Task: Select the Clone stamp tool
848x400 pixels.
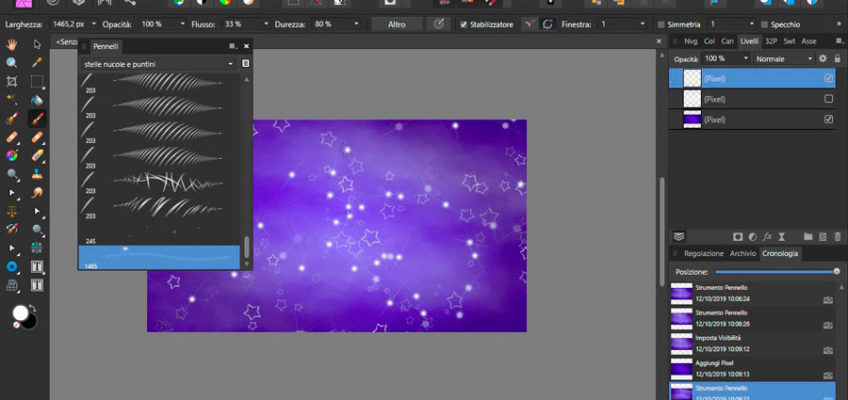Action: point(37,174)
